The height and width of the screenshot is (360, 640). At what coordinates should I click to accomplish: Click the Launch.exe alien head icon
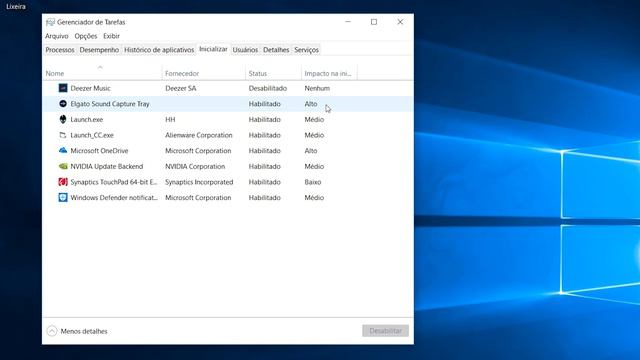click(x=63, y=119)
